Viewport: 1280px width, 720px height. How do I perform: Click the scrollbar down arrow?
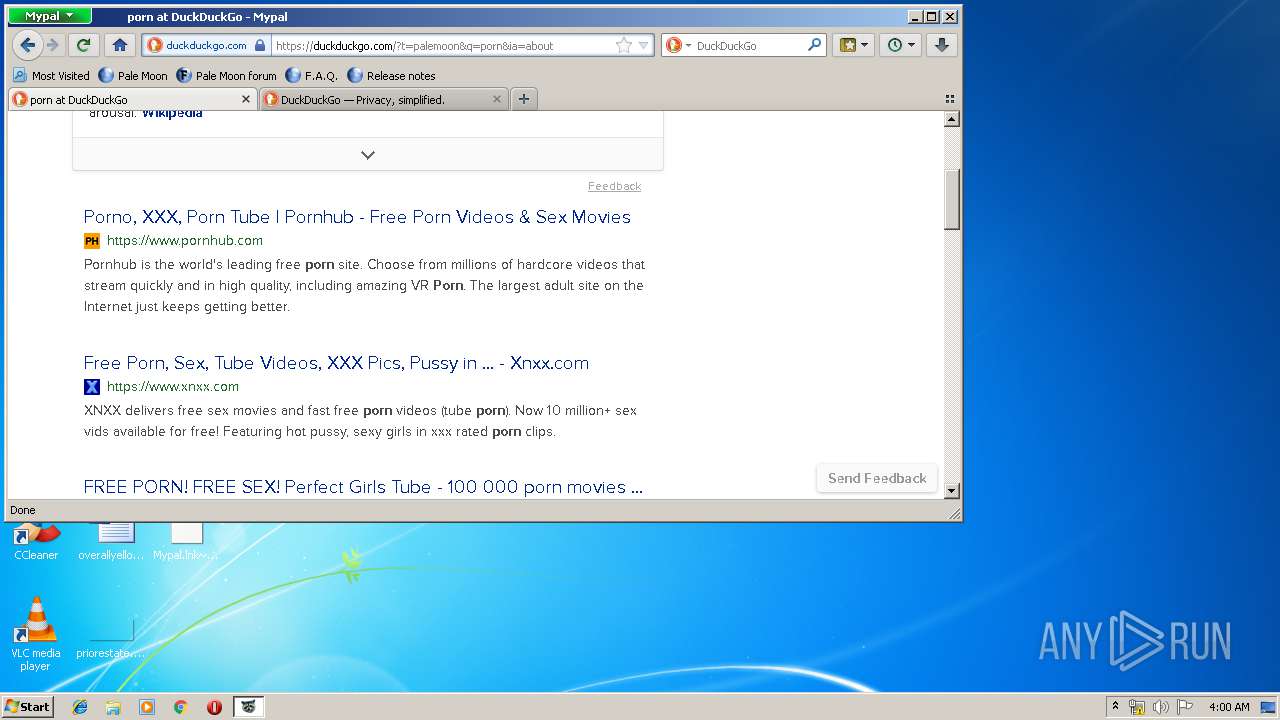pyautogui.click(x=952, y=490)
